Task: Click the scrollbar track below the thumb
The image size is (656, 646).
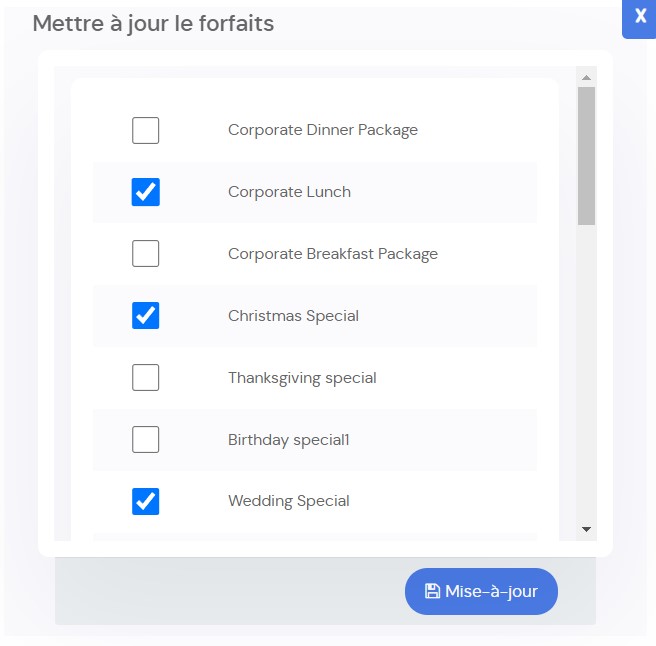Action: click(587, 372)
